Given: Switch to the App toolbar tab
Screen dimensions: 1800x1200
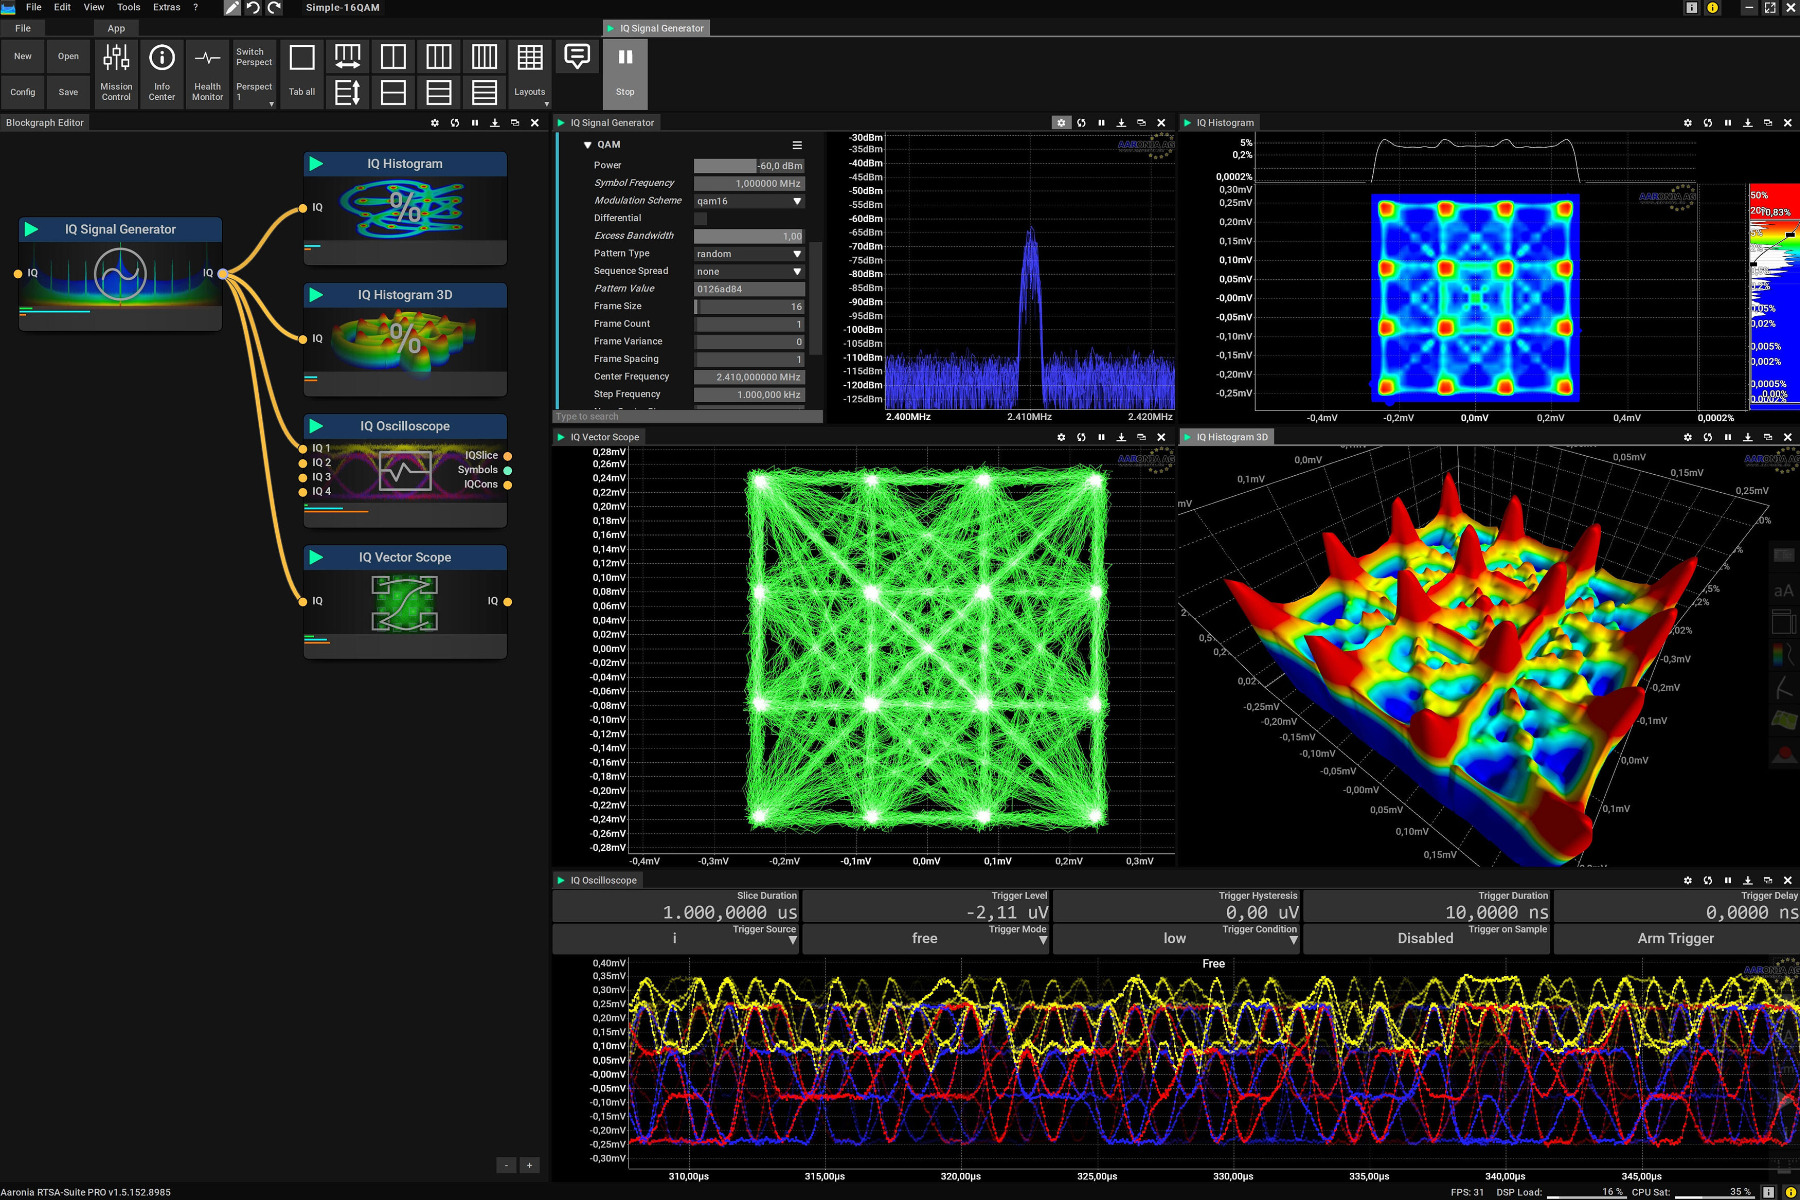Looking at the screenshot, I should point(116,28).
